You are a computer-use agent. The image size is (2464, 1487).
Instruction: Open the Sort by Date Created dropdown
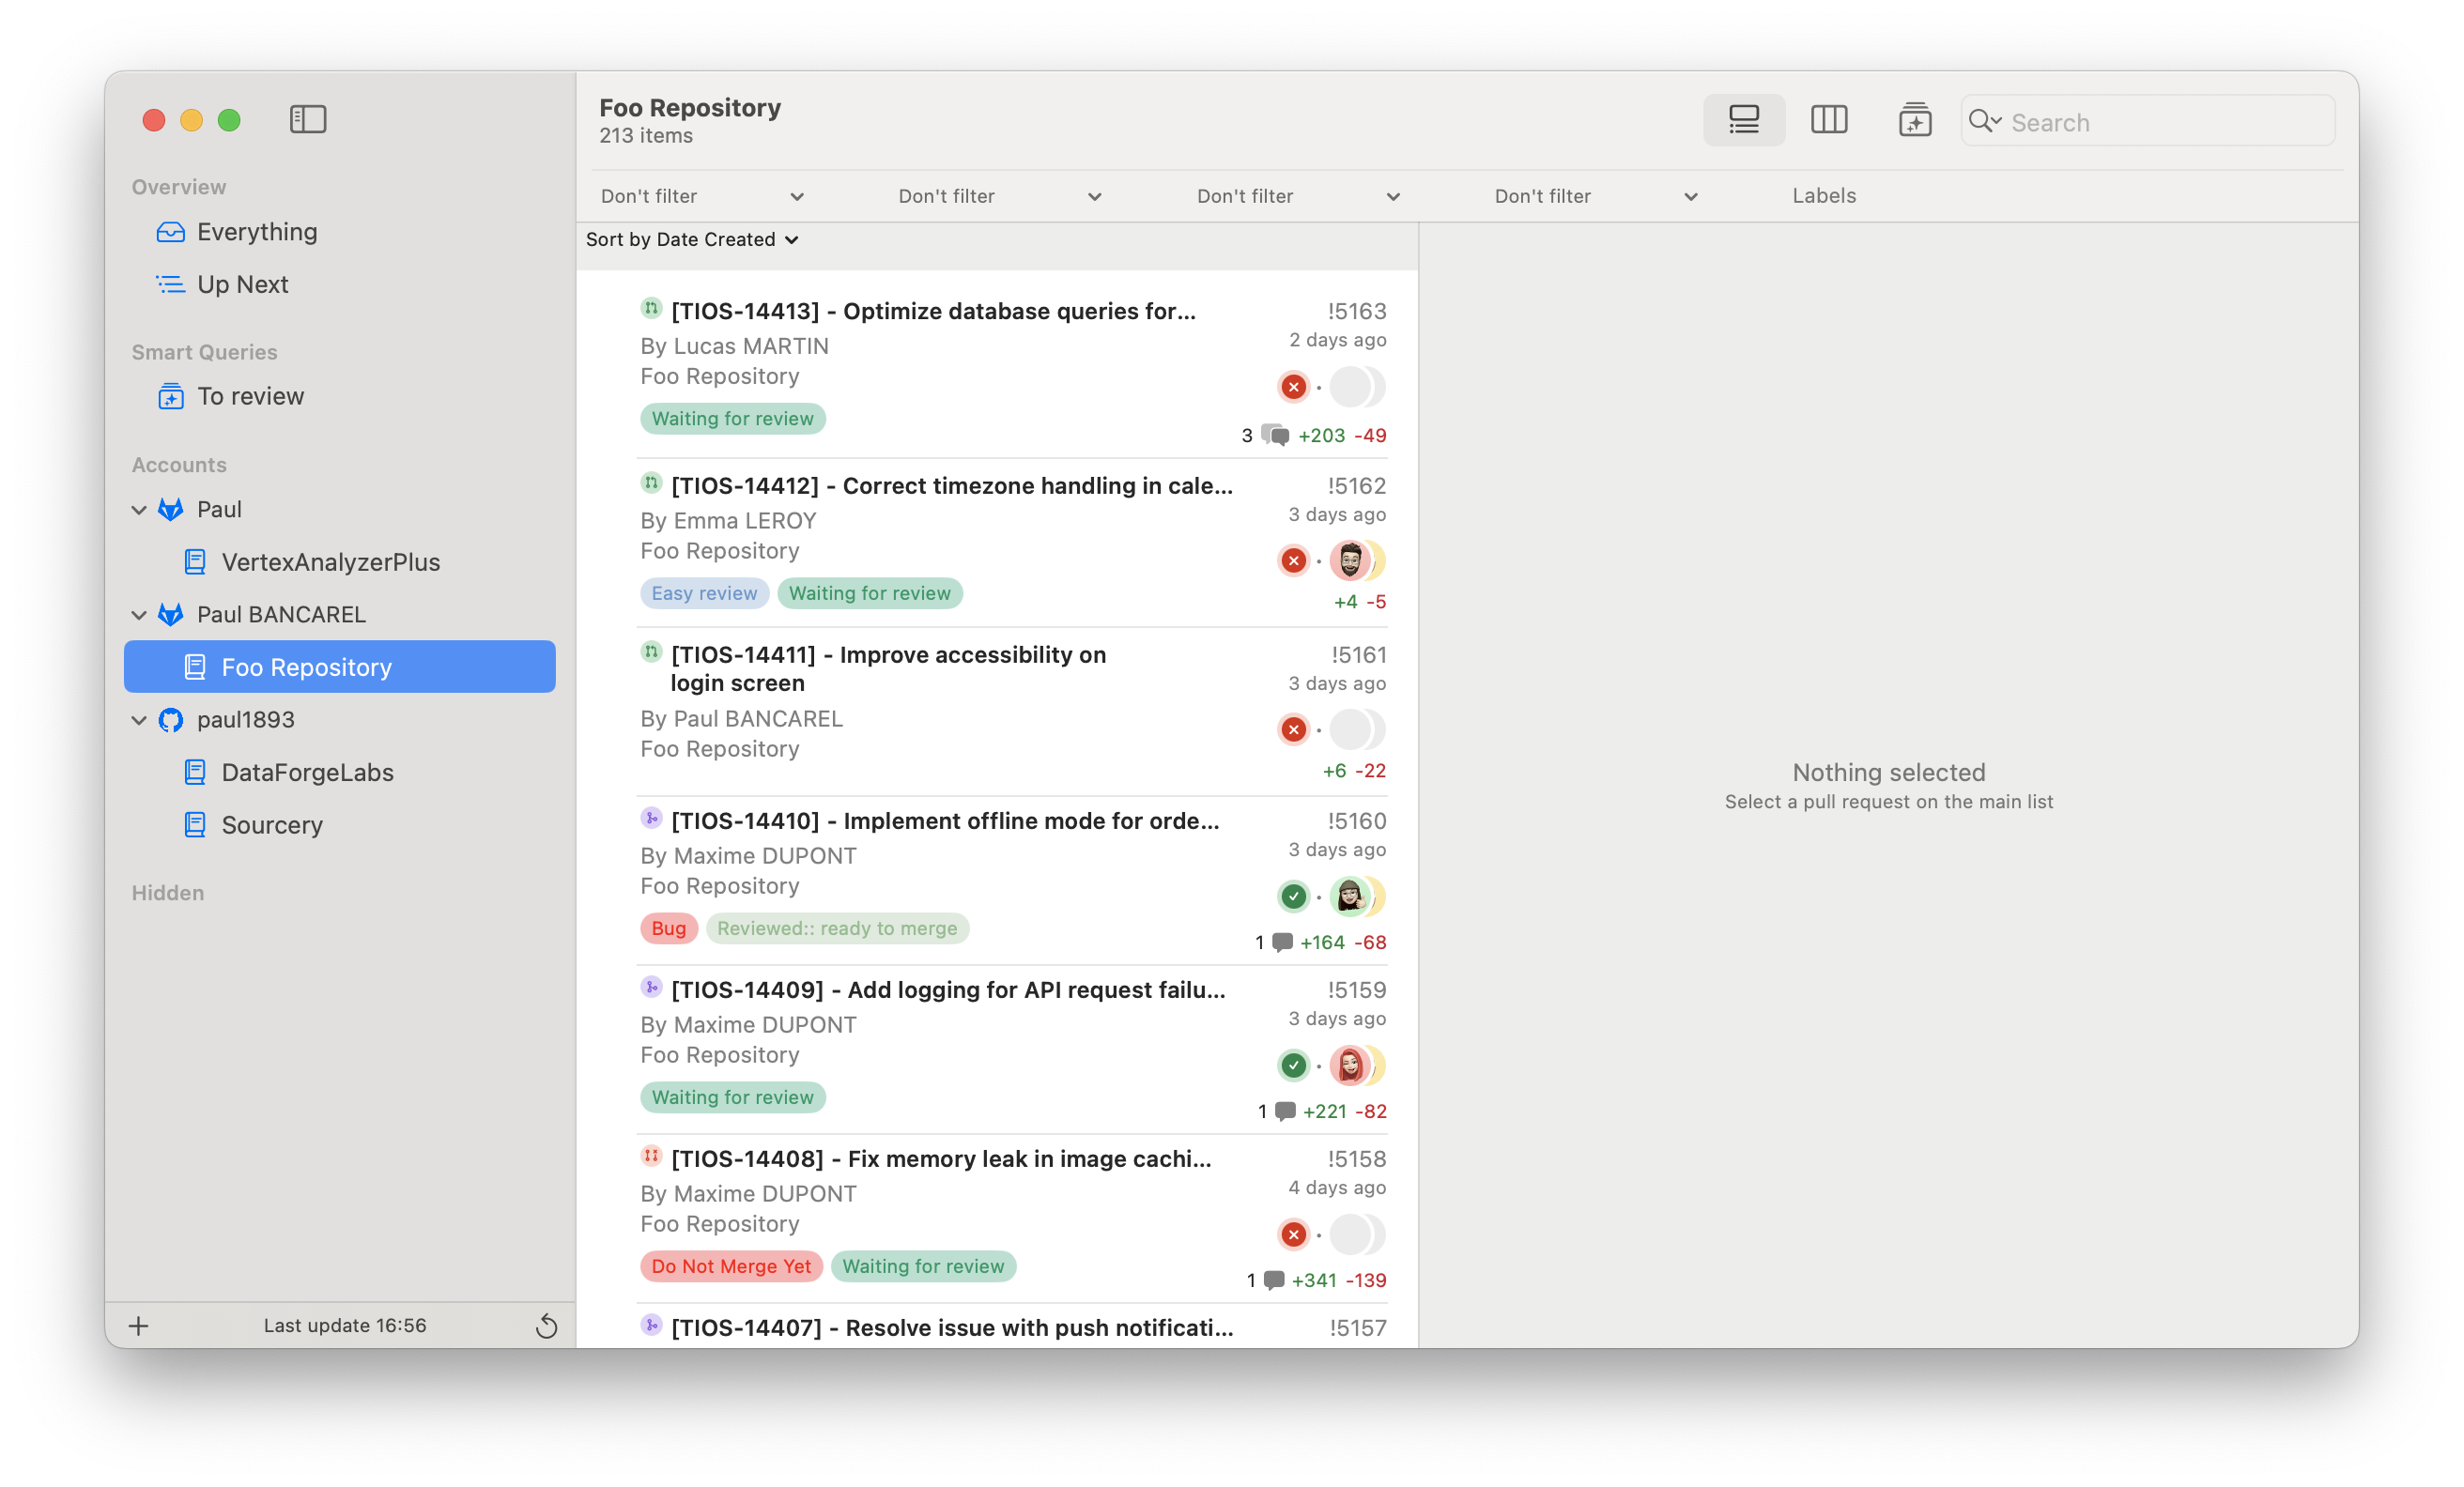[x=692, y=239]
